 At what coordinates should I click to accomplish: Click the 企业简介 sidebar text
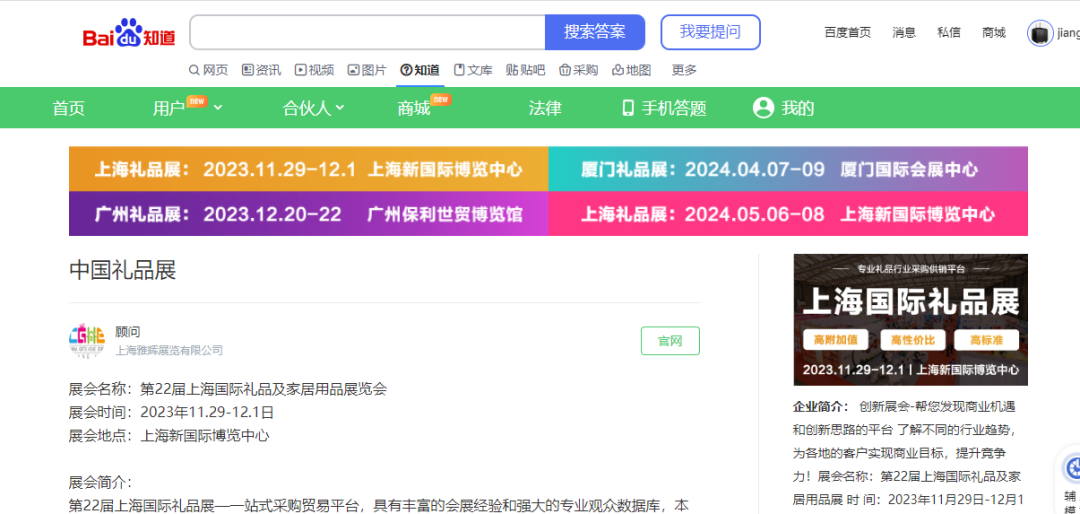[821, 407]
